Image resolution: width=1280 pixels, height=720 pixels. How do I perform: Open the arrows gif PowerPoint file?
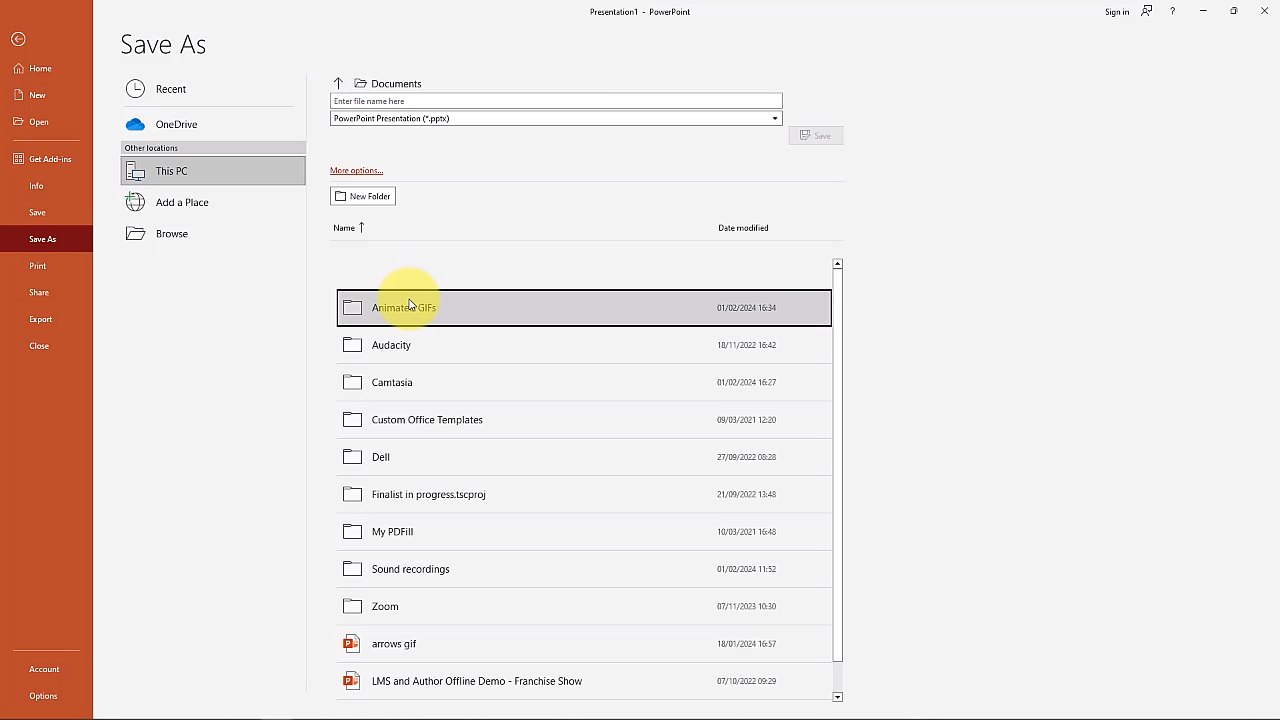pyautogui.click(x=394, y=644)
